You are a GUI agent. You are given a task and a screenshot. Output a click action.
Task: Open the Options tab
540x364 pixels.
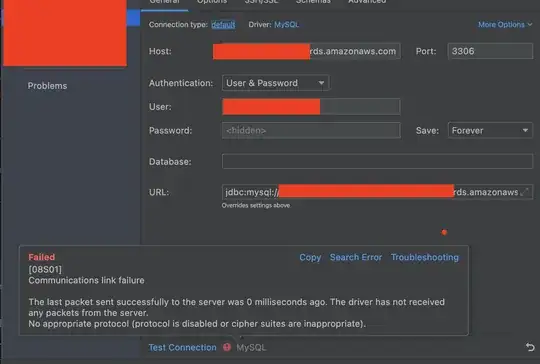pyautogui.click(x=212, y=2)
